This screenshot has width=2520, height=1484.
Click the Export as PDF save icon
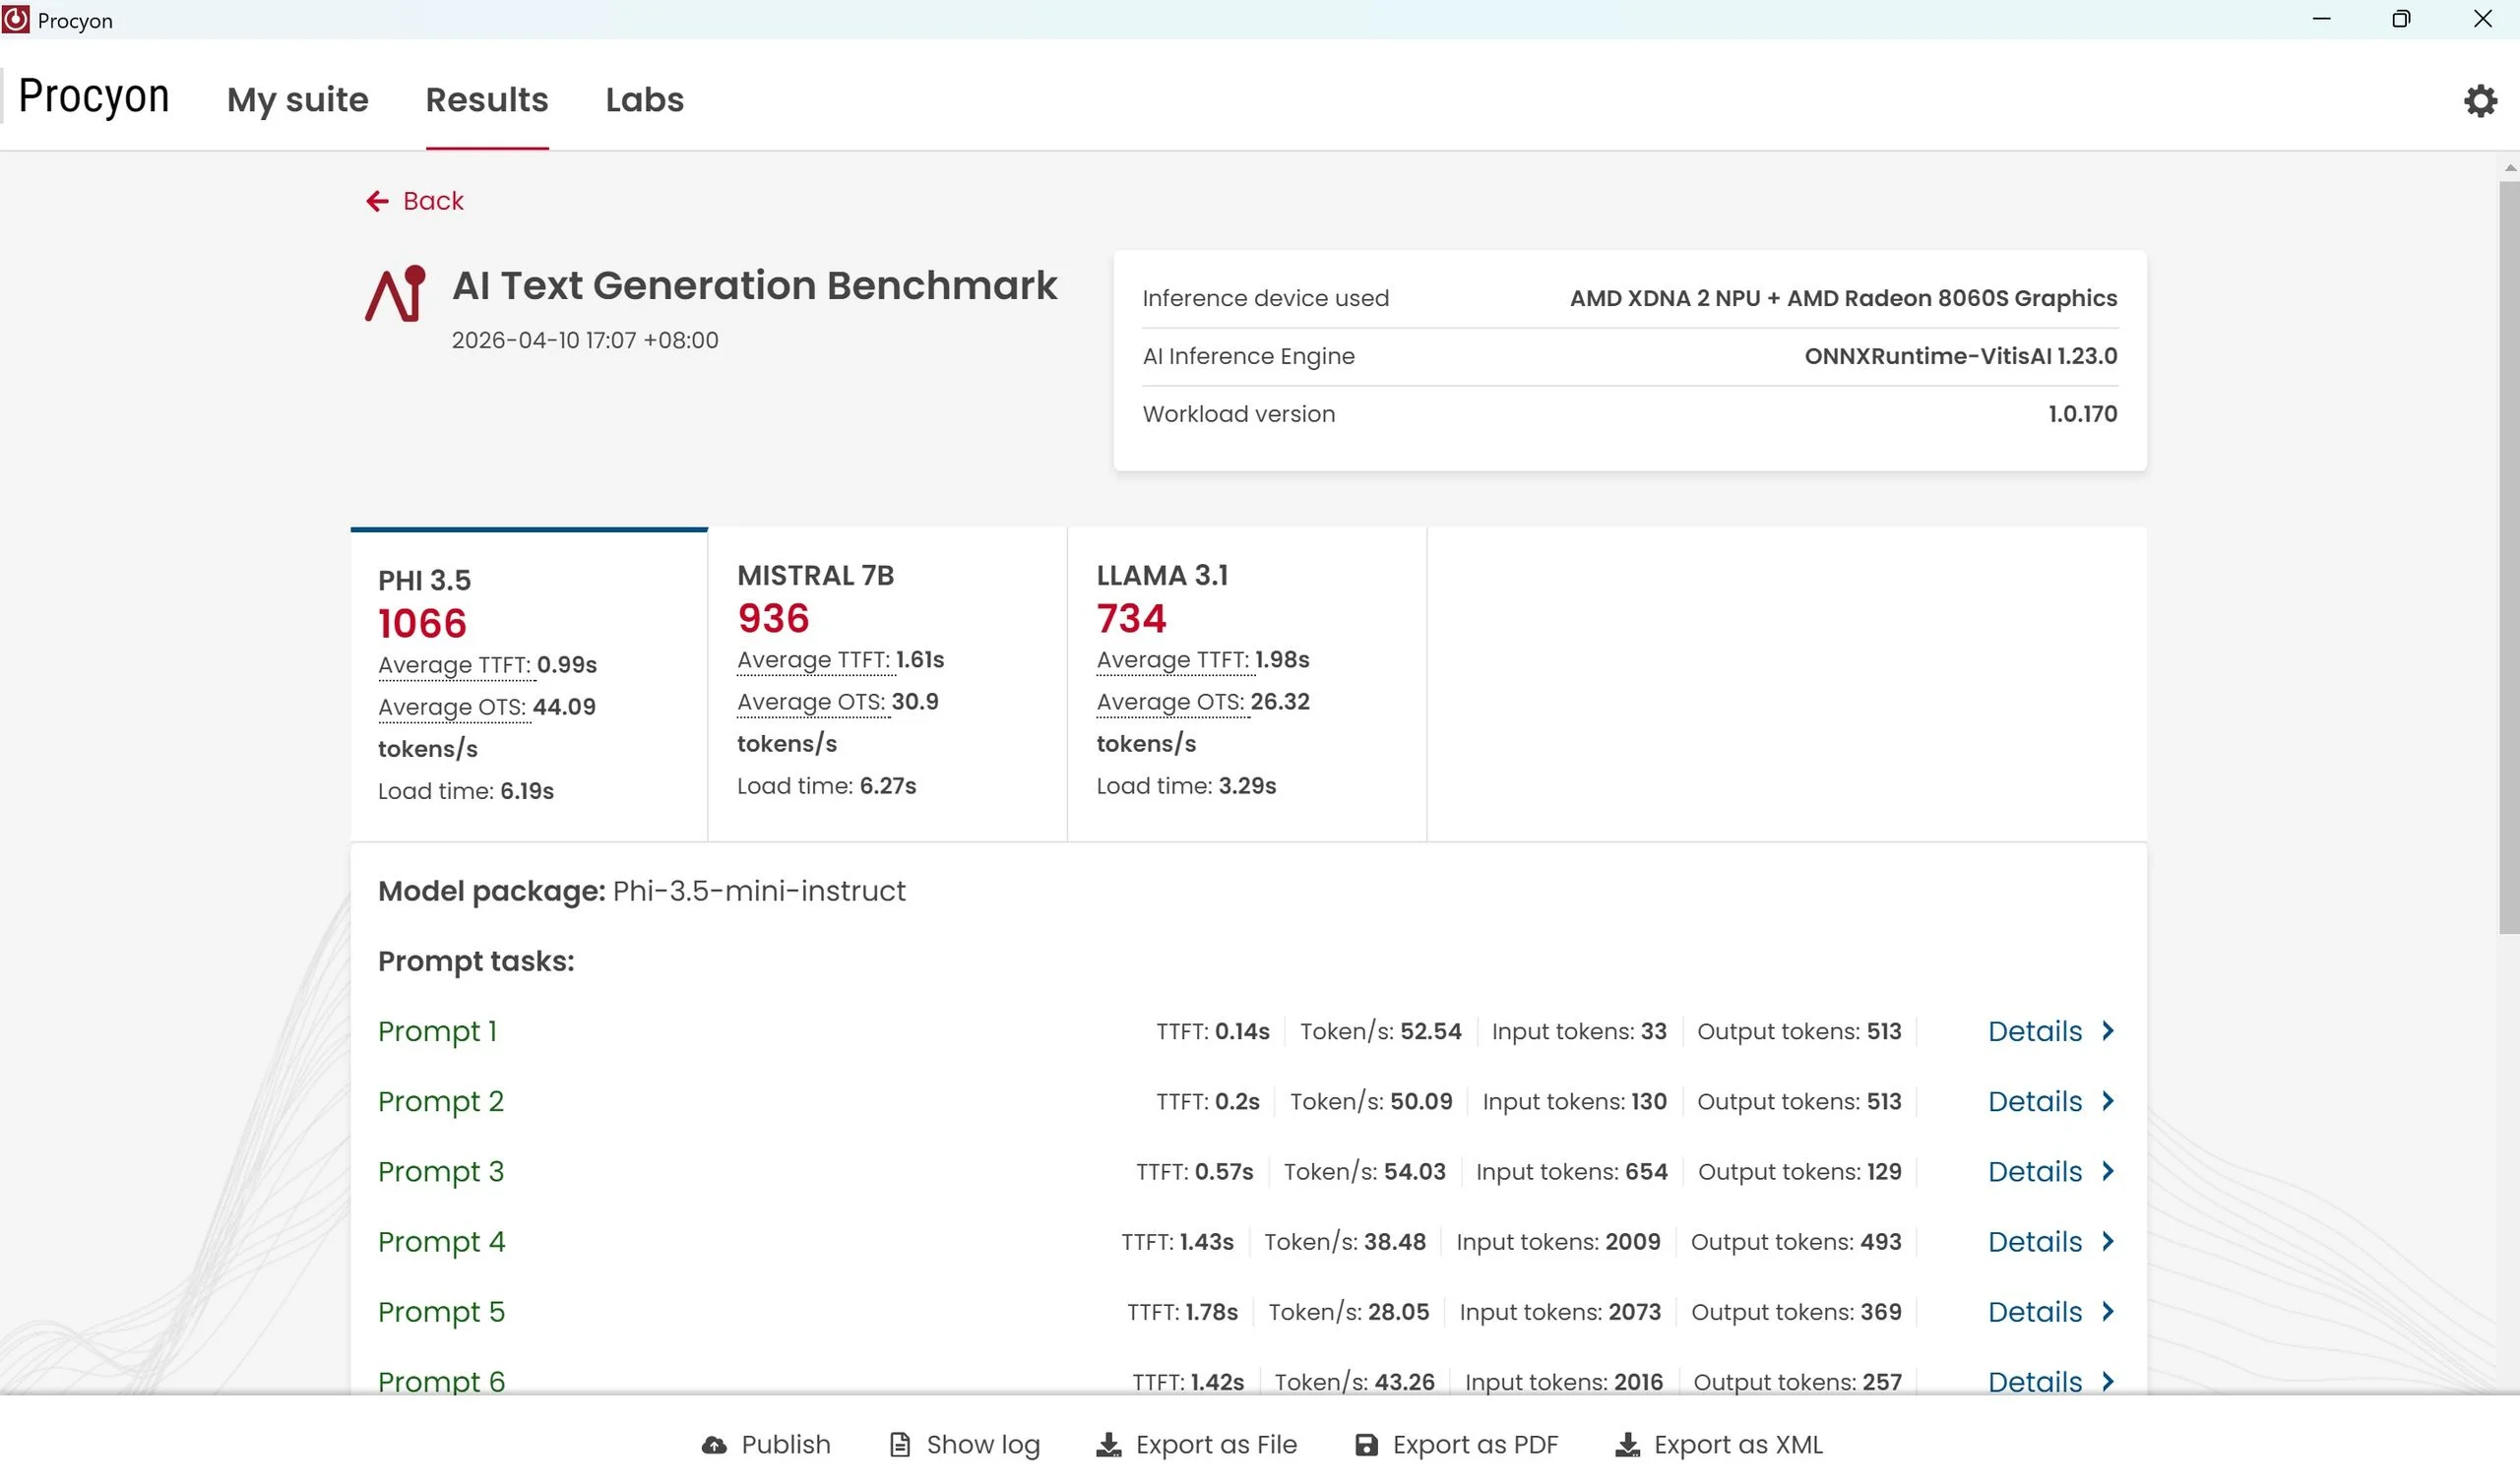click(1365, 1444)
